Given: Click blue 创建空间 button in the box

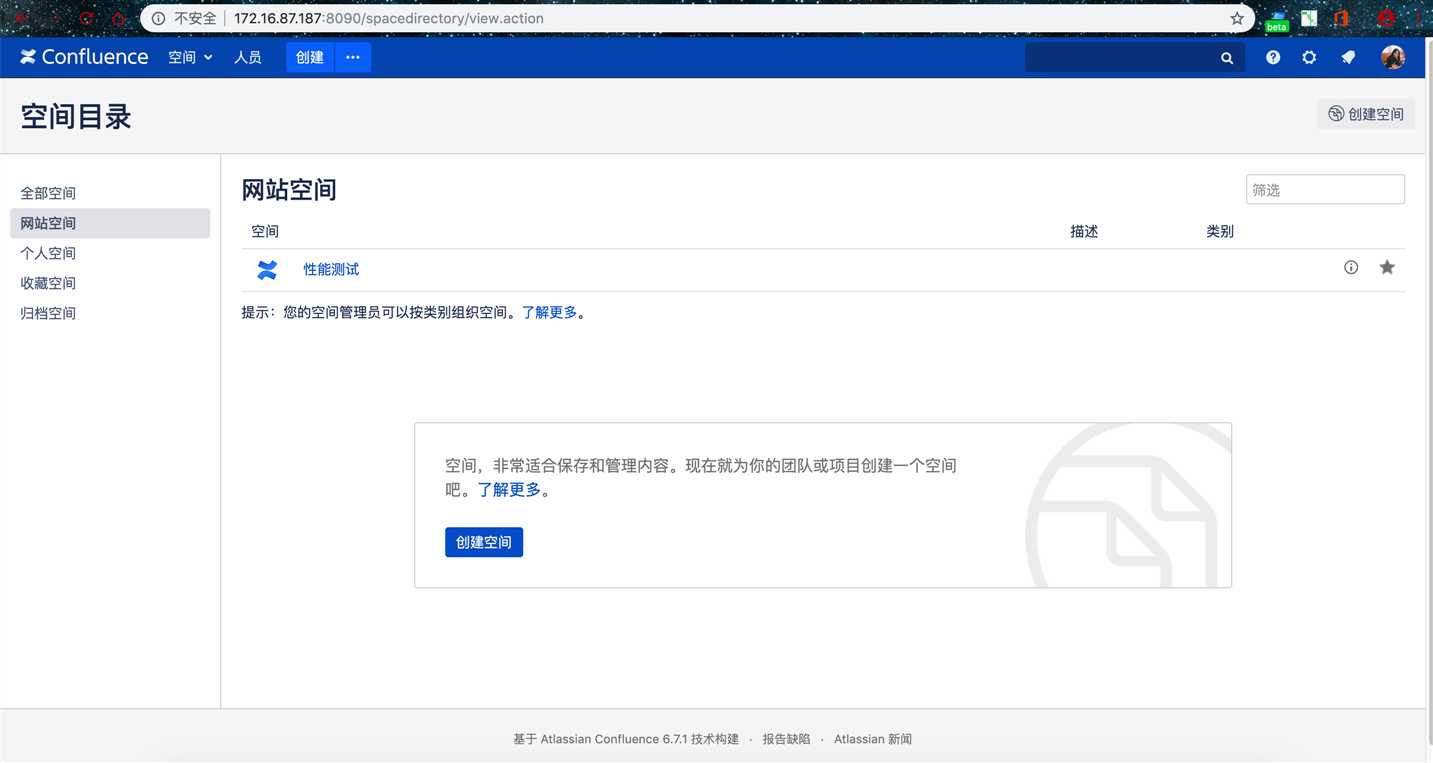Looking at the screenshot, I should click(484, 542).
